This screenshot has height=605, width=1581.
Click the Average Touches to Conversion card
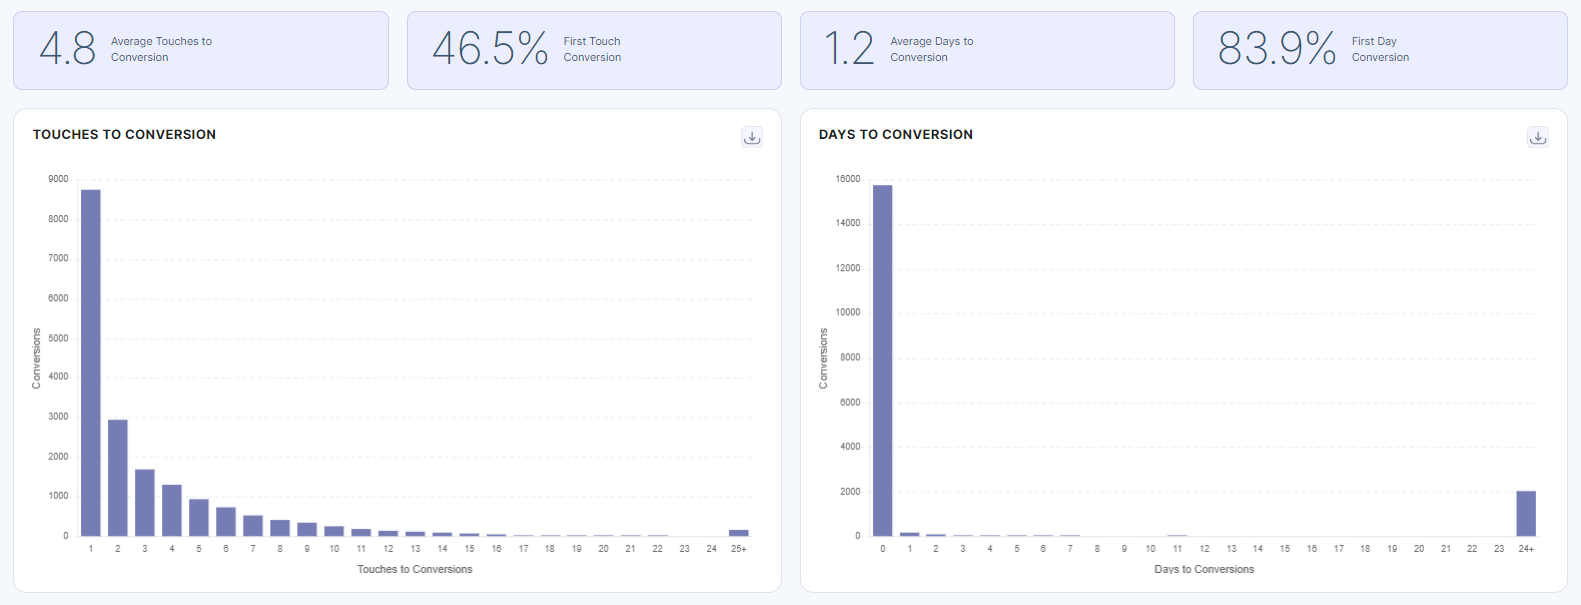click(x=200, y=50)
